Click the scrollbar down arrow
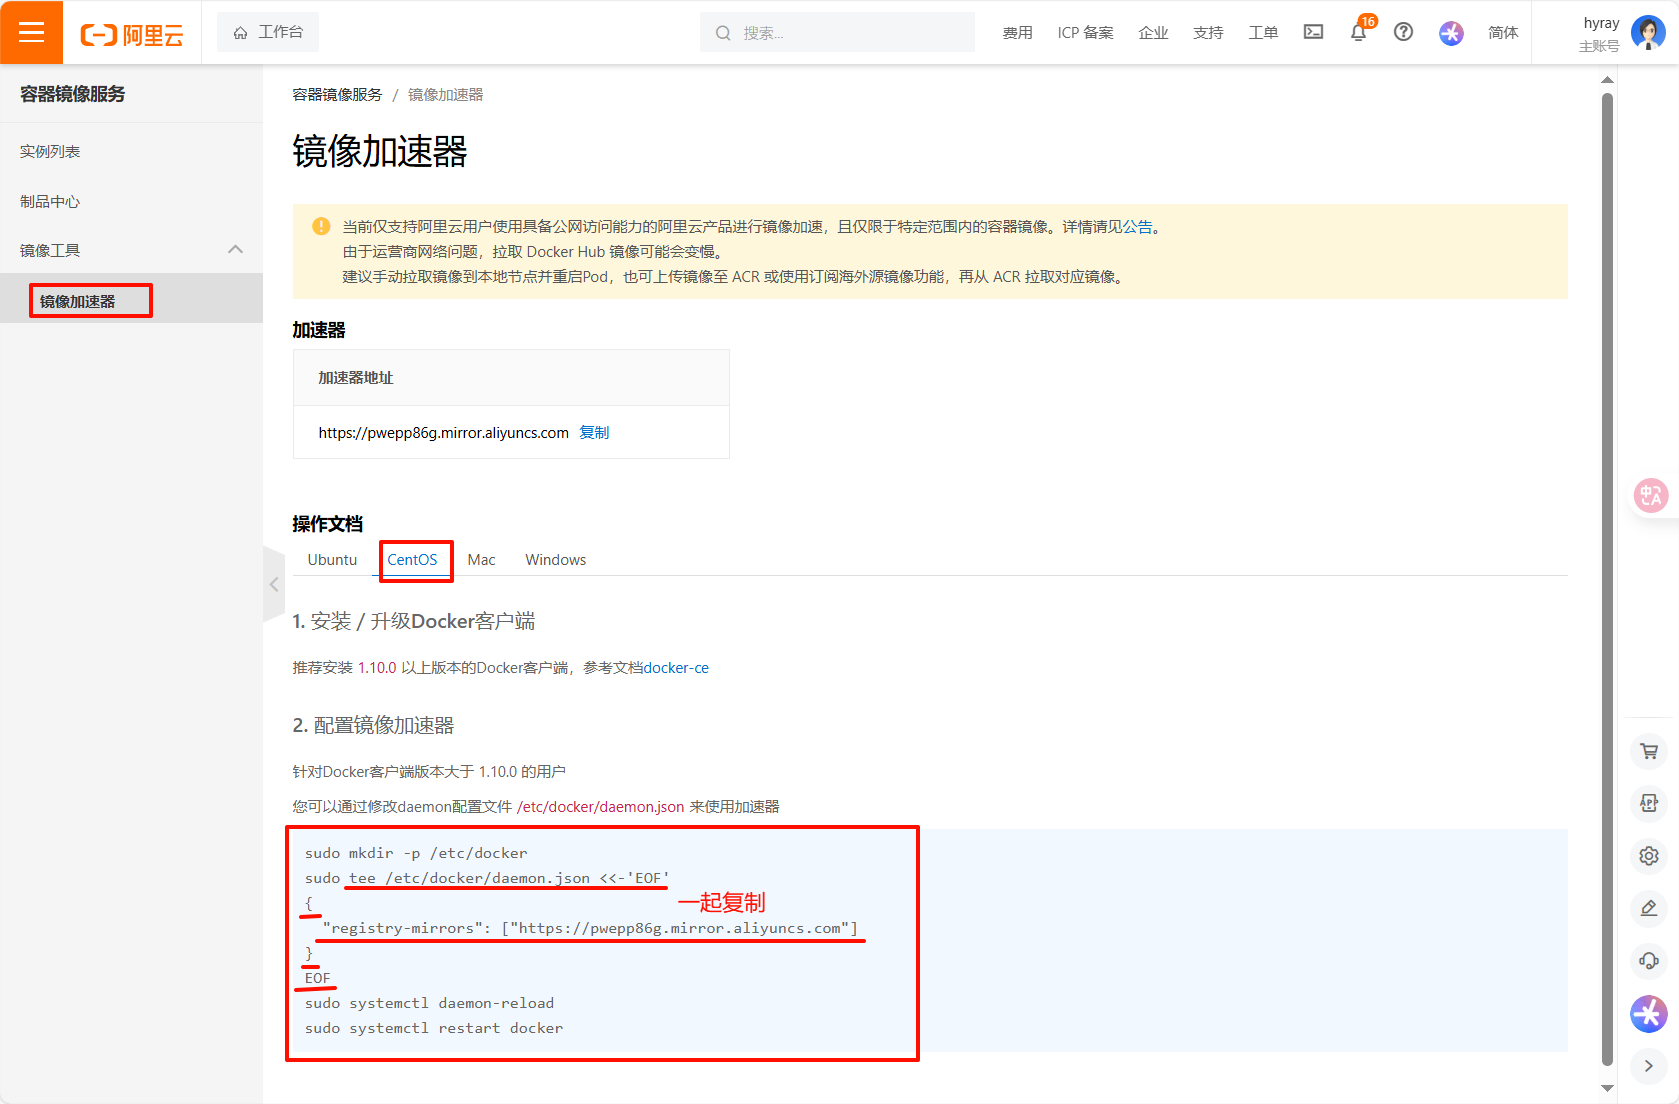Viewport: 1679px width, 1104px height. (x=1607, y=1088)
